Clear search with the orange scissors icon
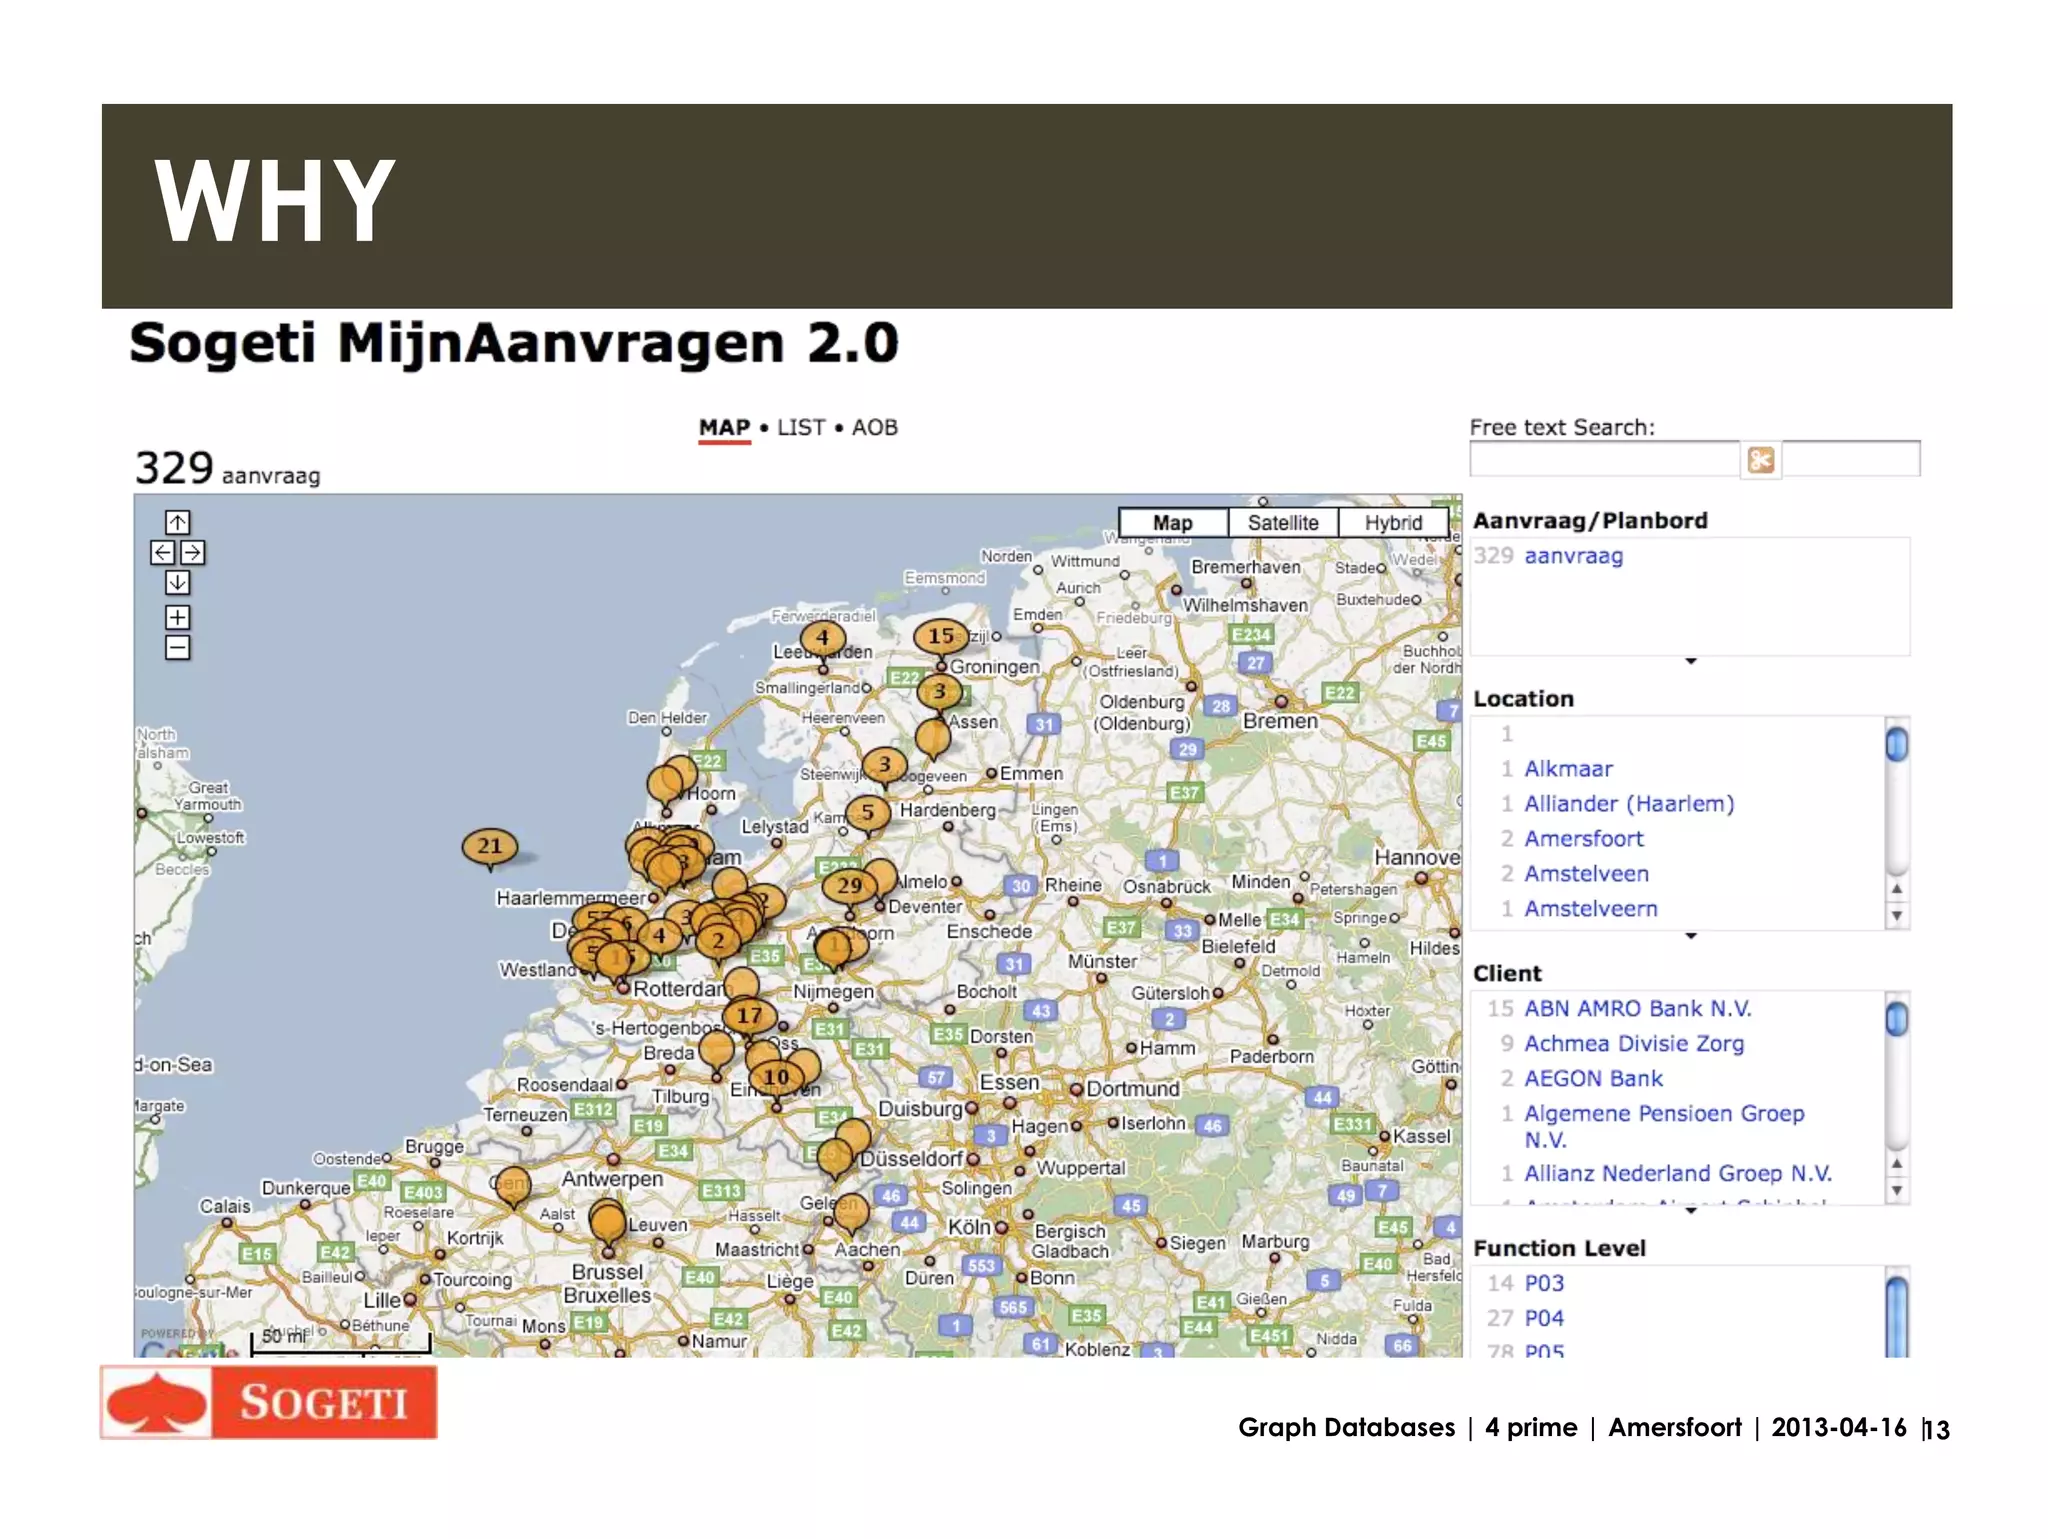 pyautogui.click(x=1761, y=460)
